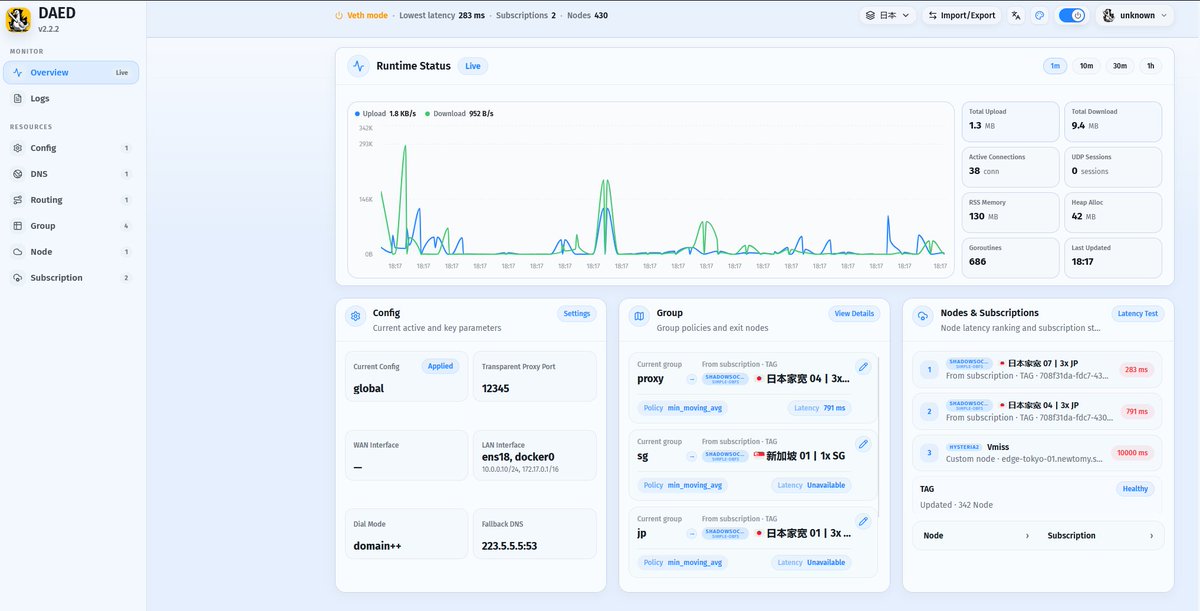Click the Config gear icon in card header
Viewport: 1200px width, 611px height.
[x=355, y=317]
